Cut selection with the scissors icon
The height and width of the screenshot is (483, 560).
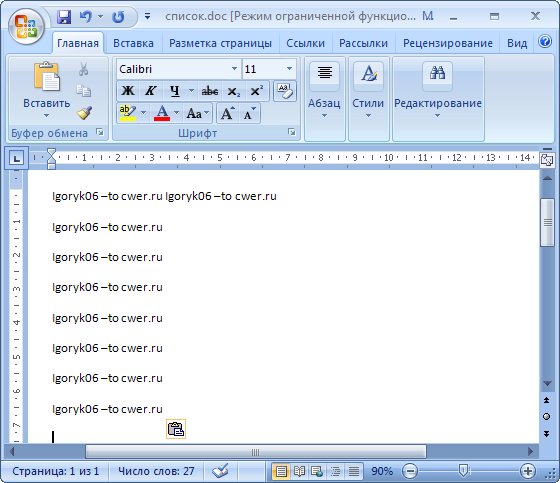click(x=84, y=69)
